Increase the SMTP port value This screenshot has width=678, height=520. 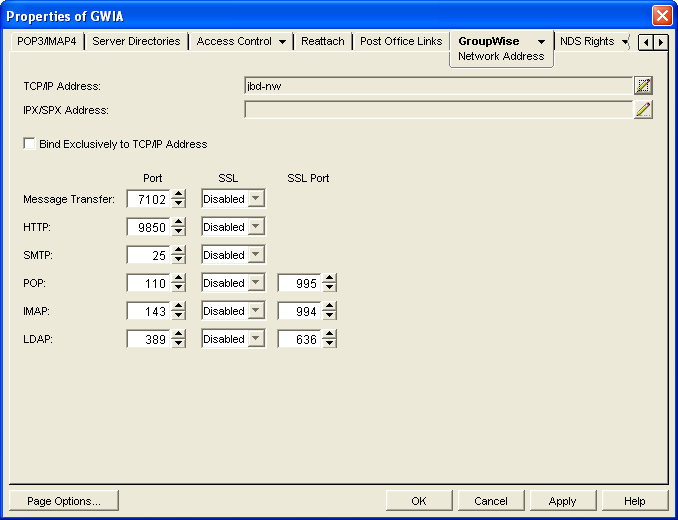click(x=178, y=250)
